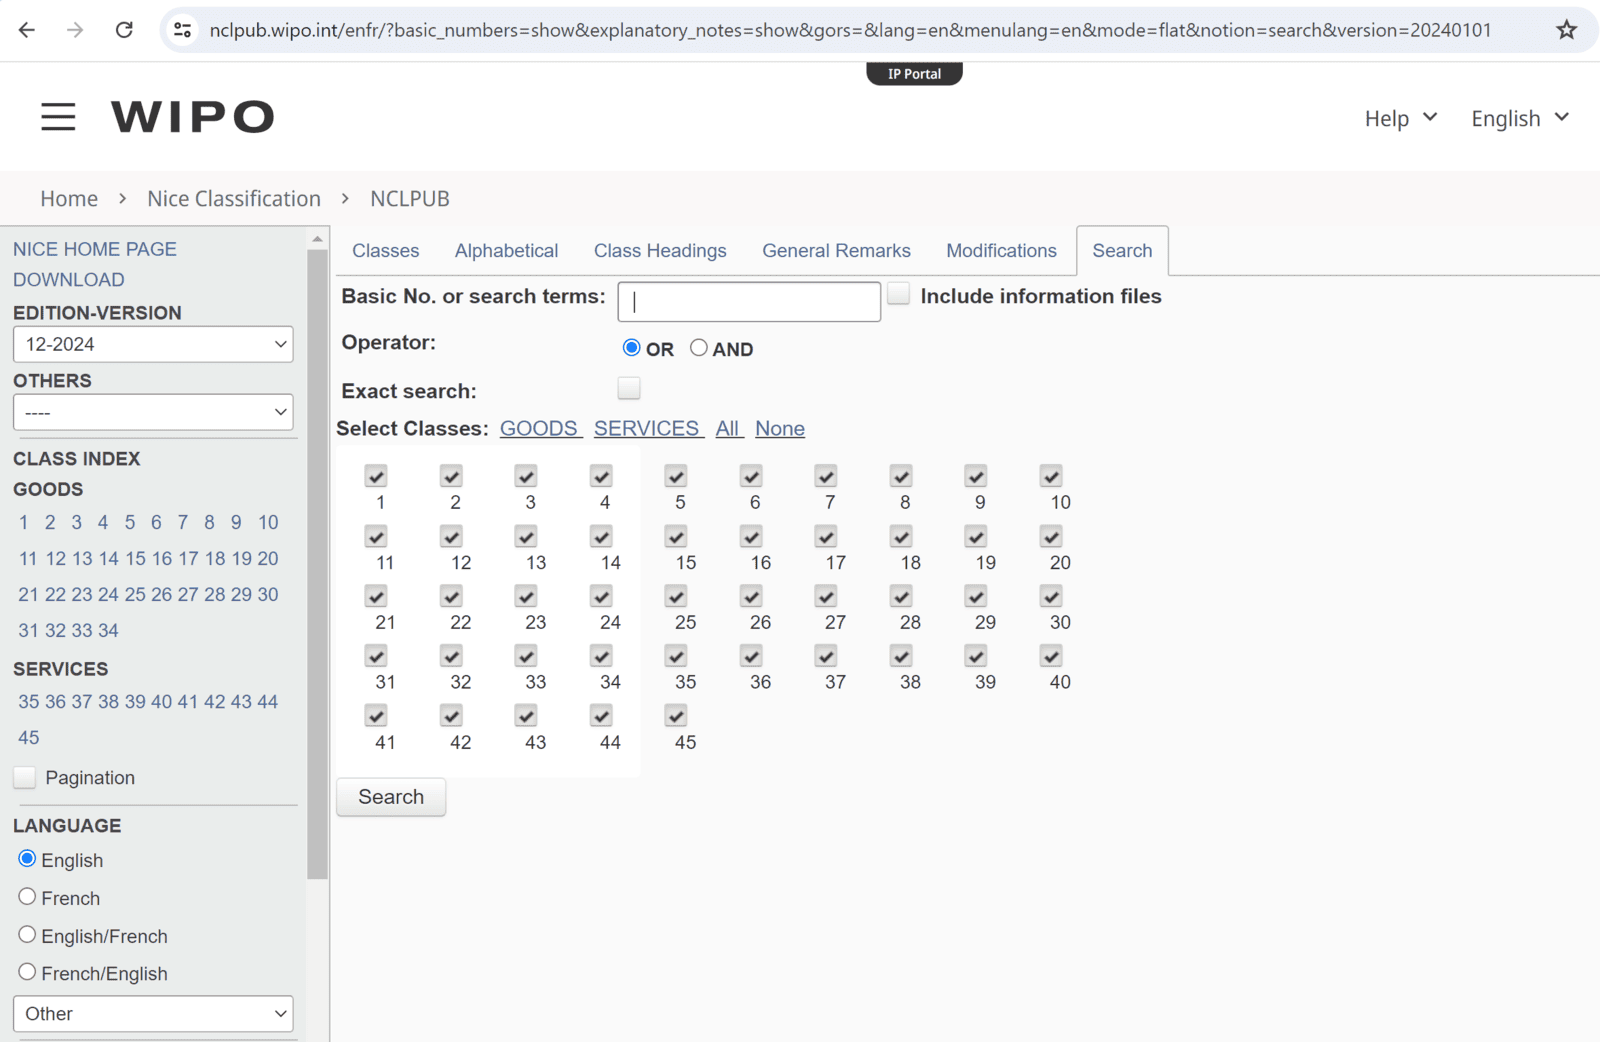Image resolution: width=1600 pixels, height=1042 pixels.
Task: Uncheck class 22 checkbox
Action: click(x=451, y=597)
